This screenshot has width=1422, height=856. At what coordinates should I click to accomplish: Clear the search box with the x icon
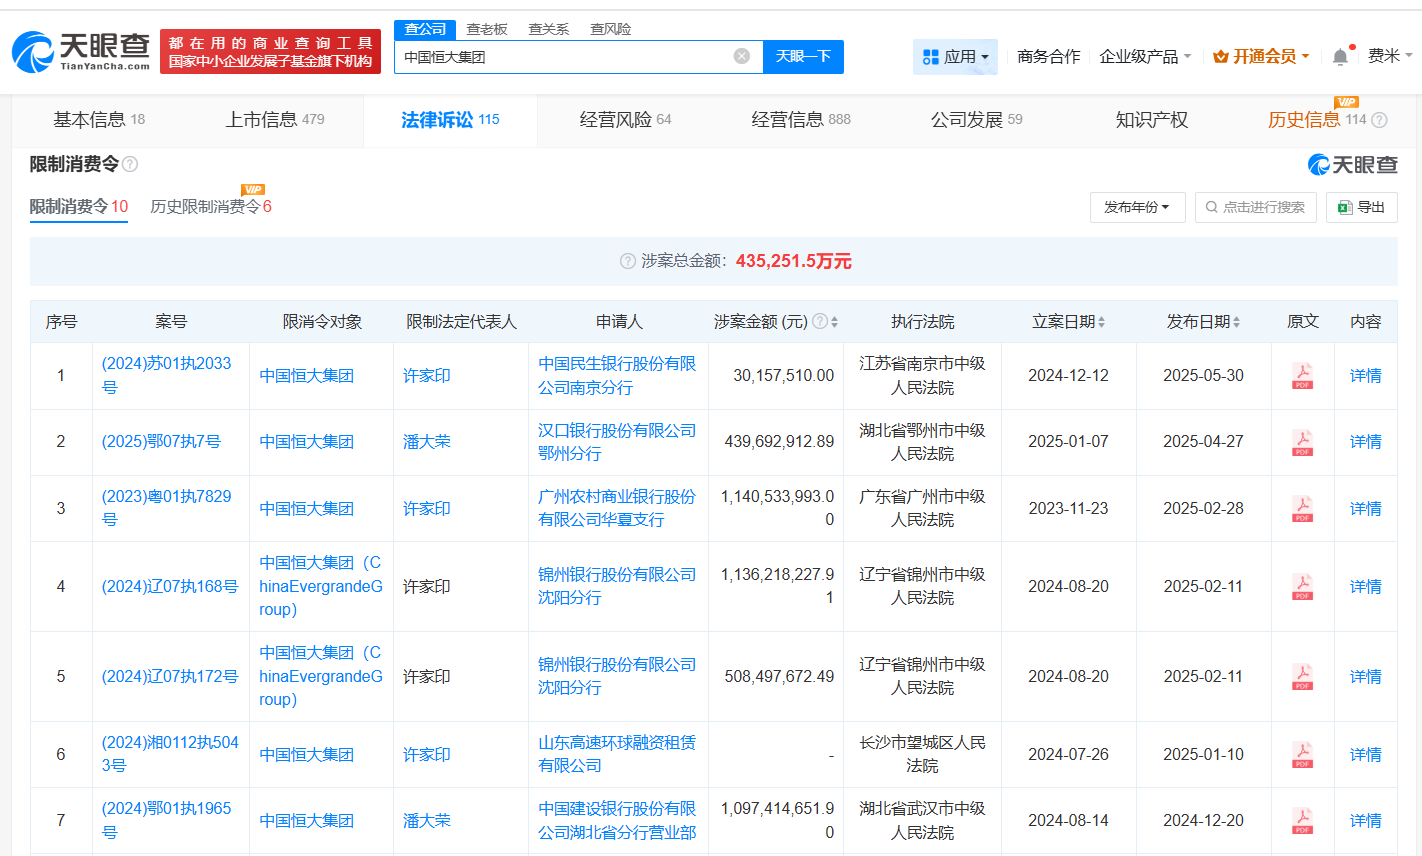pyautogui.click(x=741, y=57)
